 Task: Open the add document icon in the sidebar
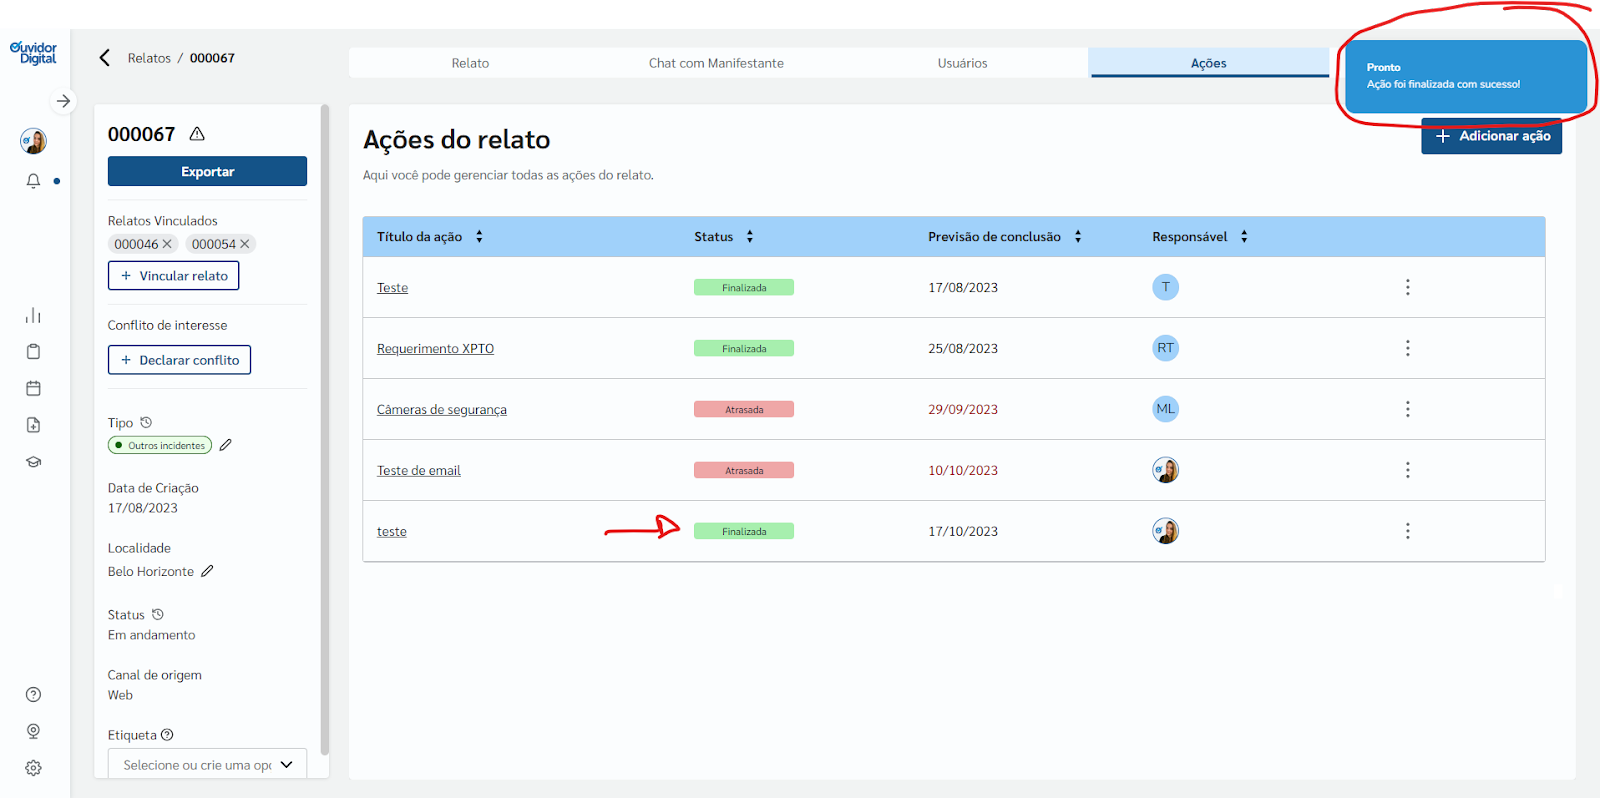coord(33,425)
